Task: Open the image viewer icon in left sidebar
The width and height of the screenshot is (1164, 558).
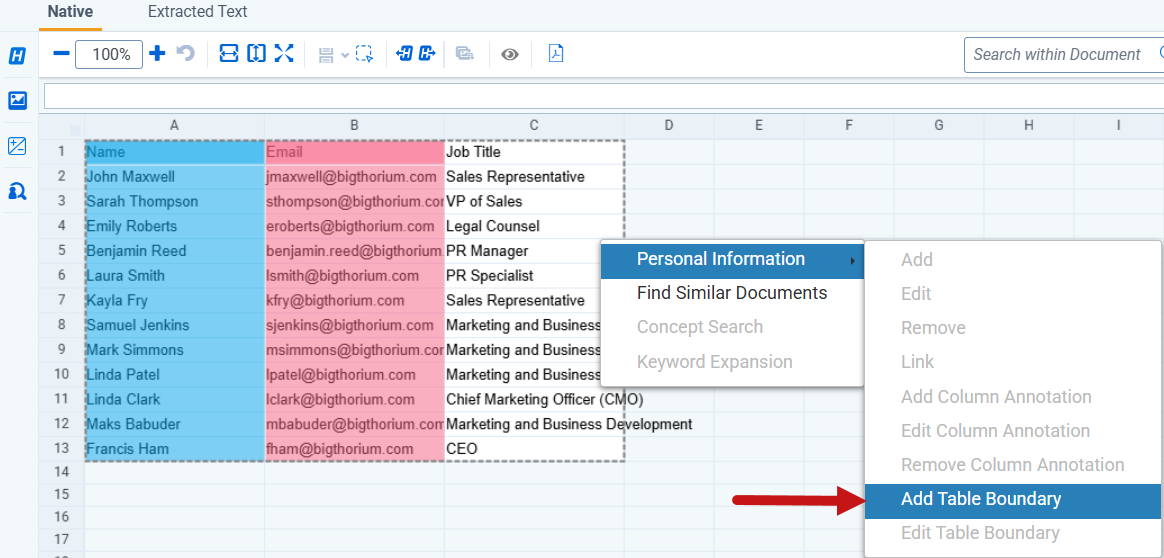Action: 18,100
